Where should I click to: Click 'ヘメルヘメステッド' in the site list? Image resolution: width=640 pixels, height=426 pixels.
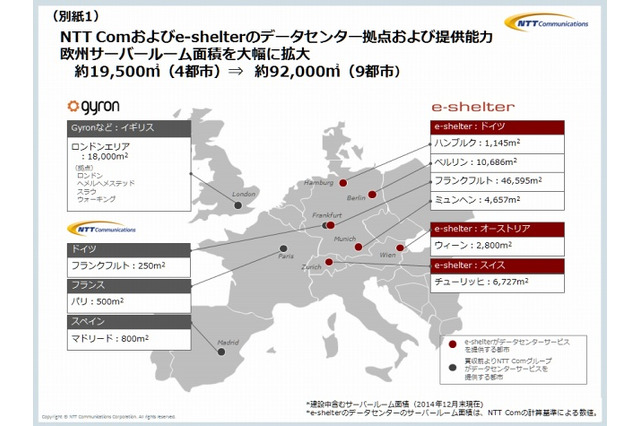click(106, 183)
